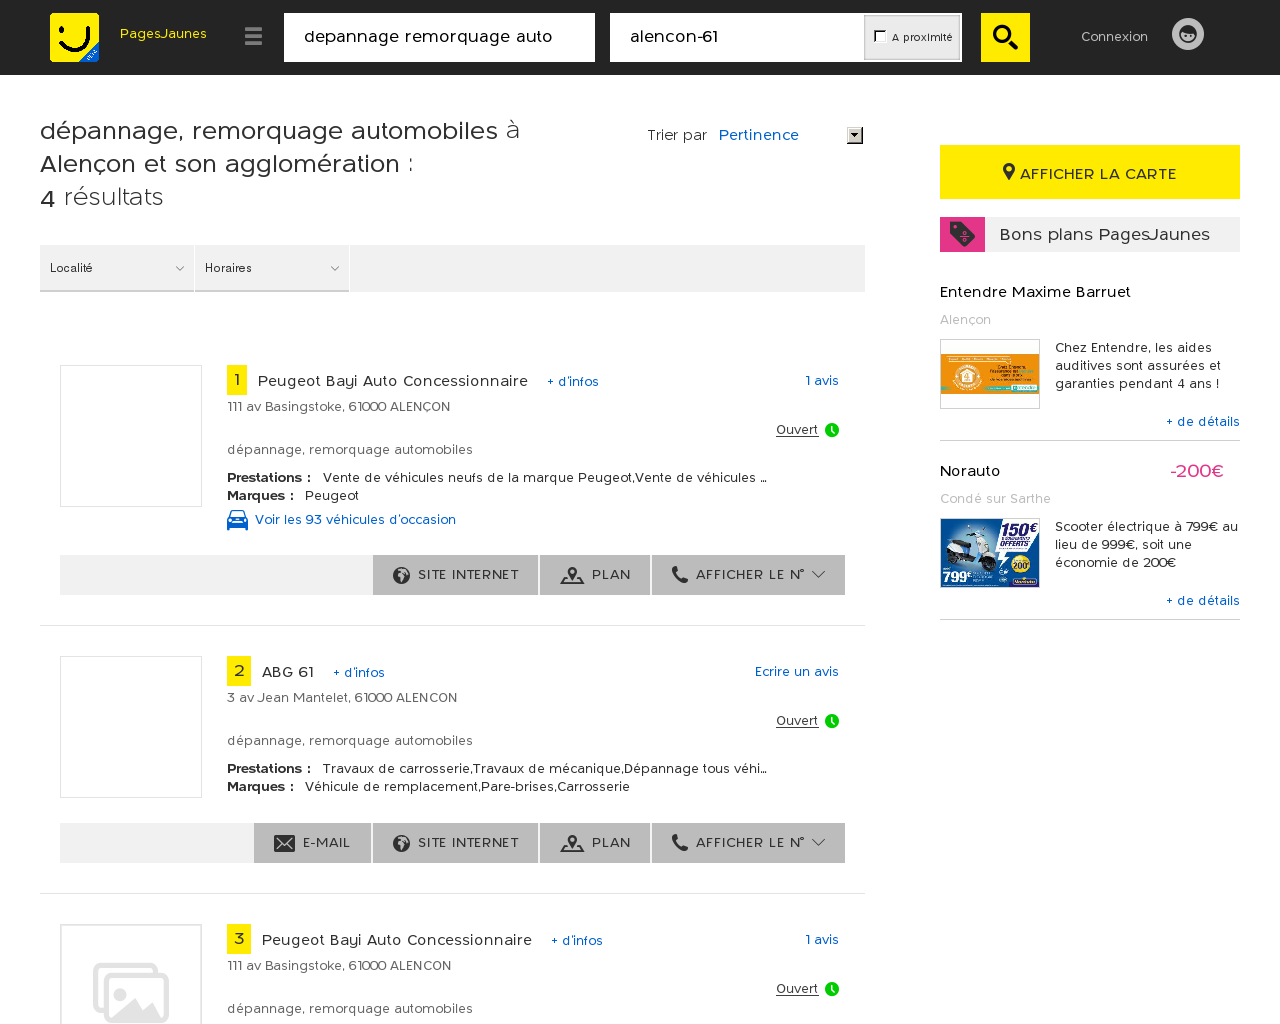Screen dimensions: 1280x1024
Task: Click address 3 av Jean Mantelet
Action: tap(342, 698)
